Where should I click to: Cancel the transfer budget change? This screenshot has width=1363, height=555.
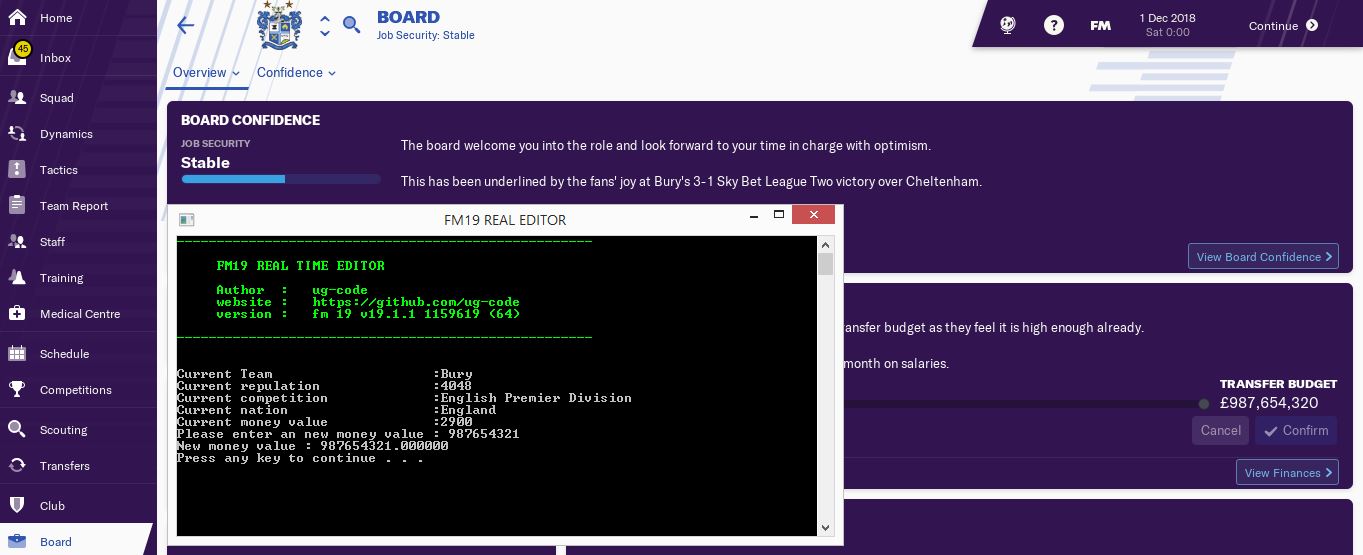point(1220,431)
